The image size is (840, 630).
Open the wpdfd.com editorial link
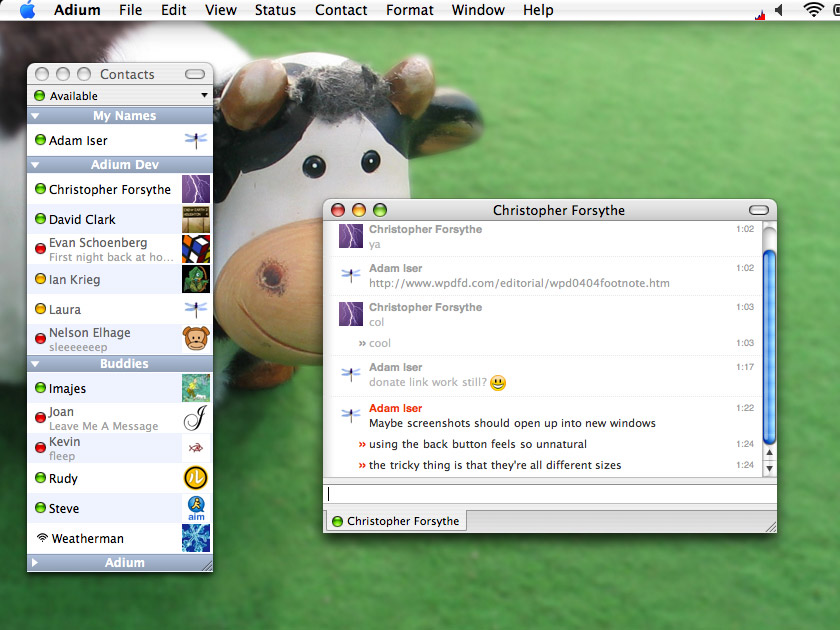coord(519,283)
